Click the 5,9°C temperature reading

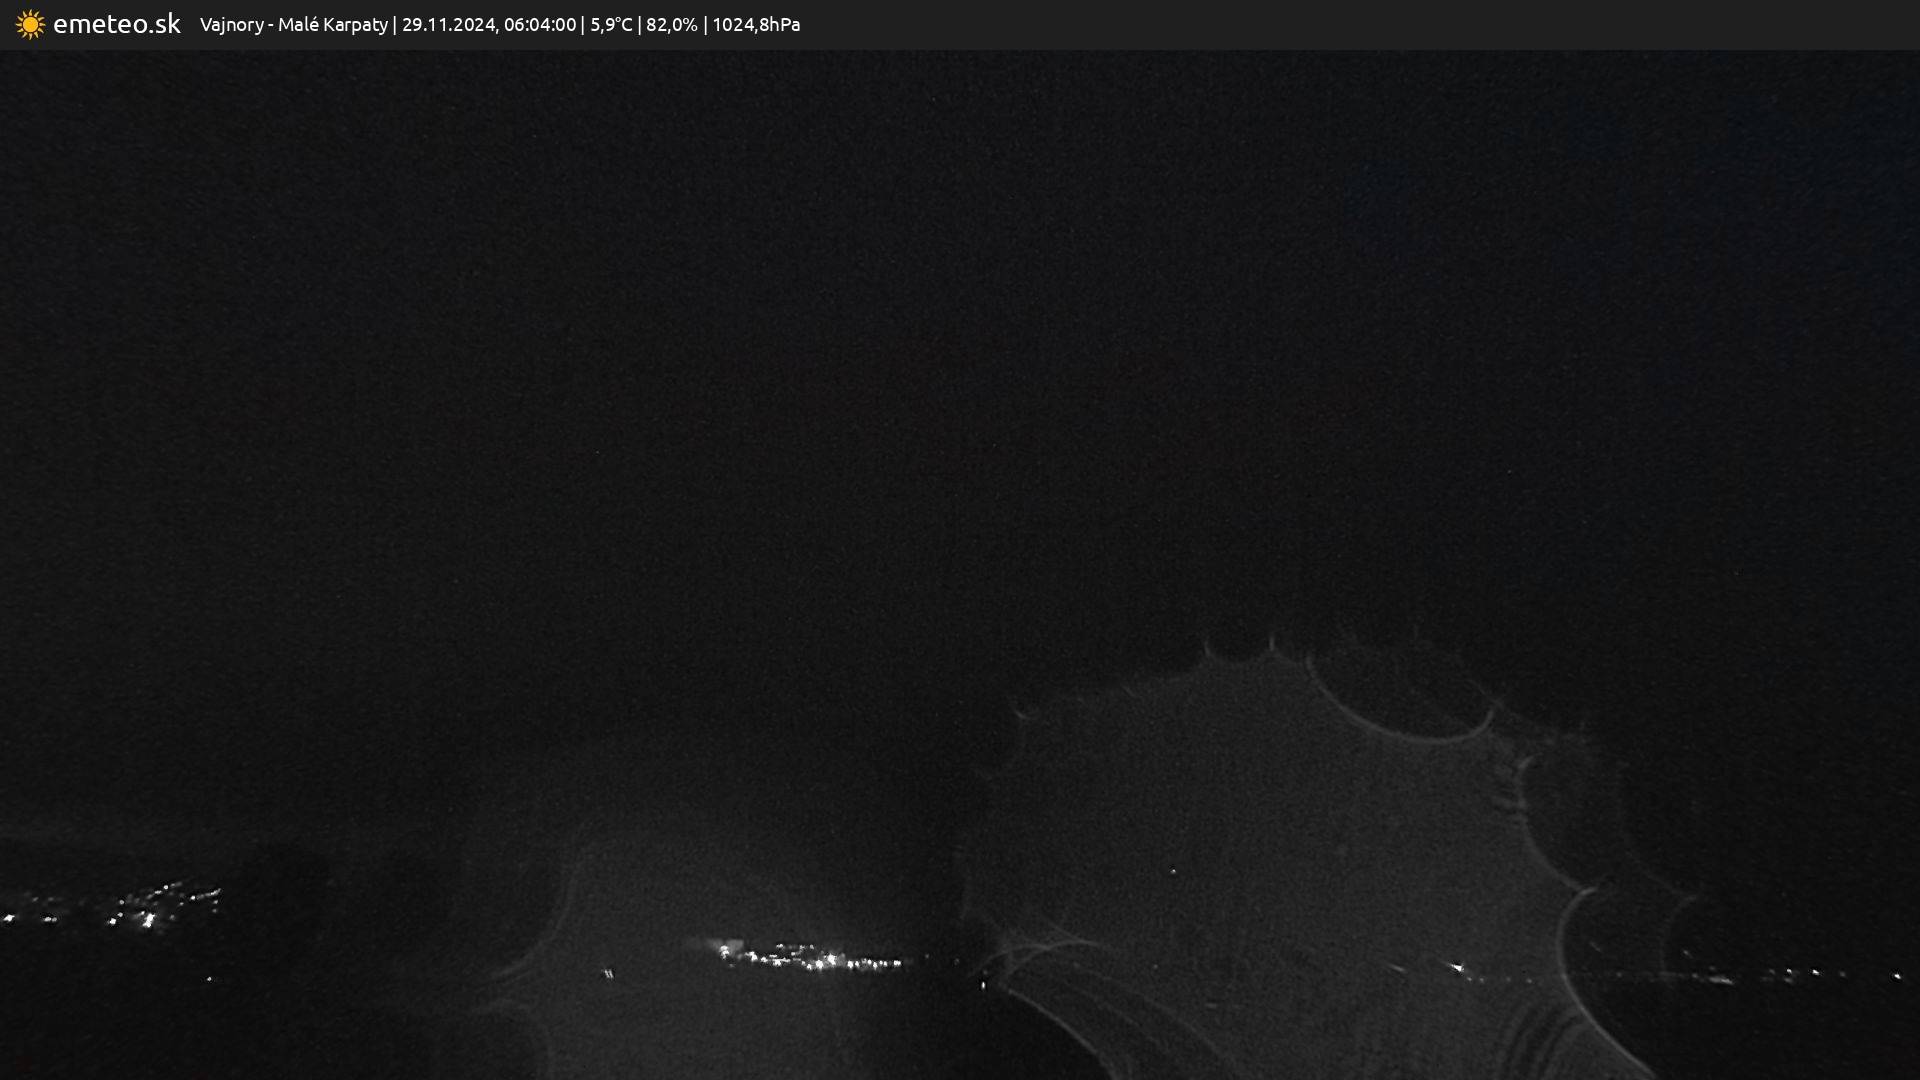[x=611, y=24]
